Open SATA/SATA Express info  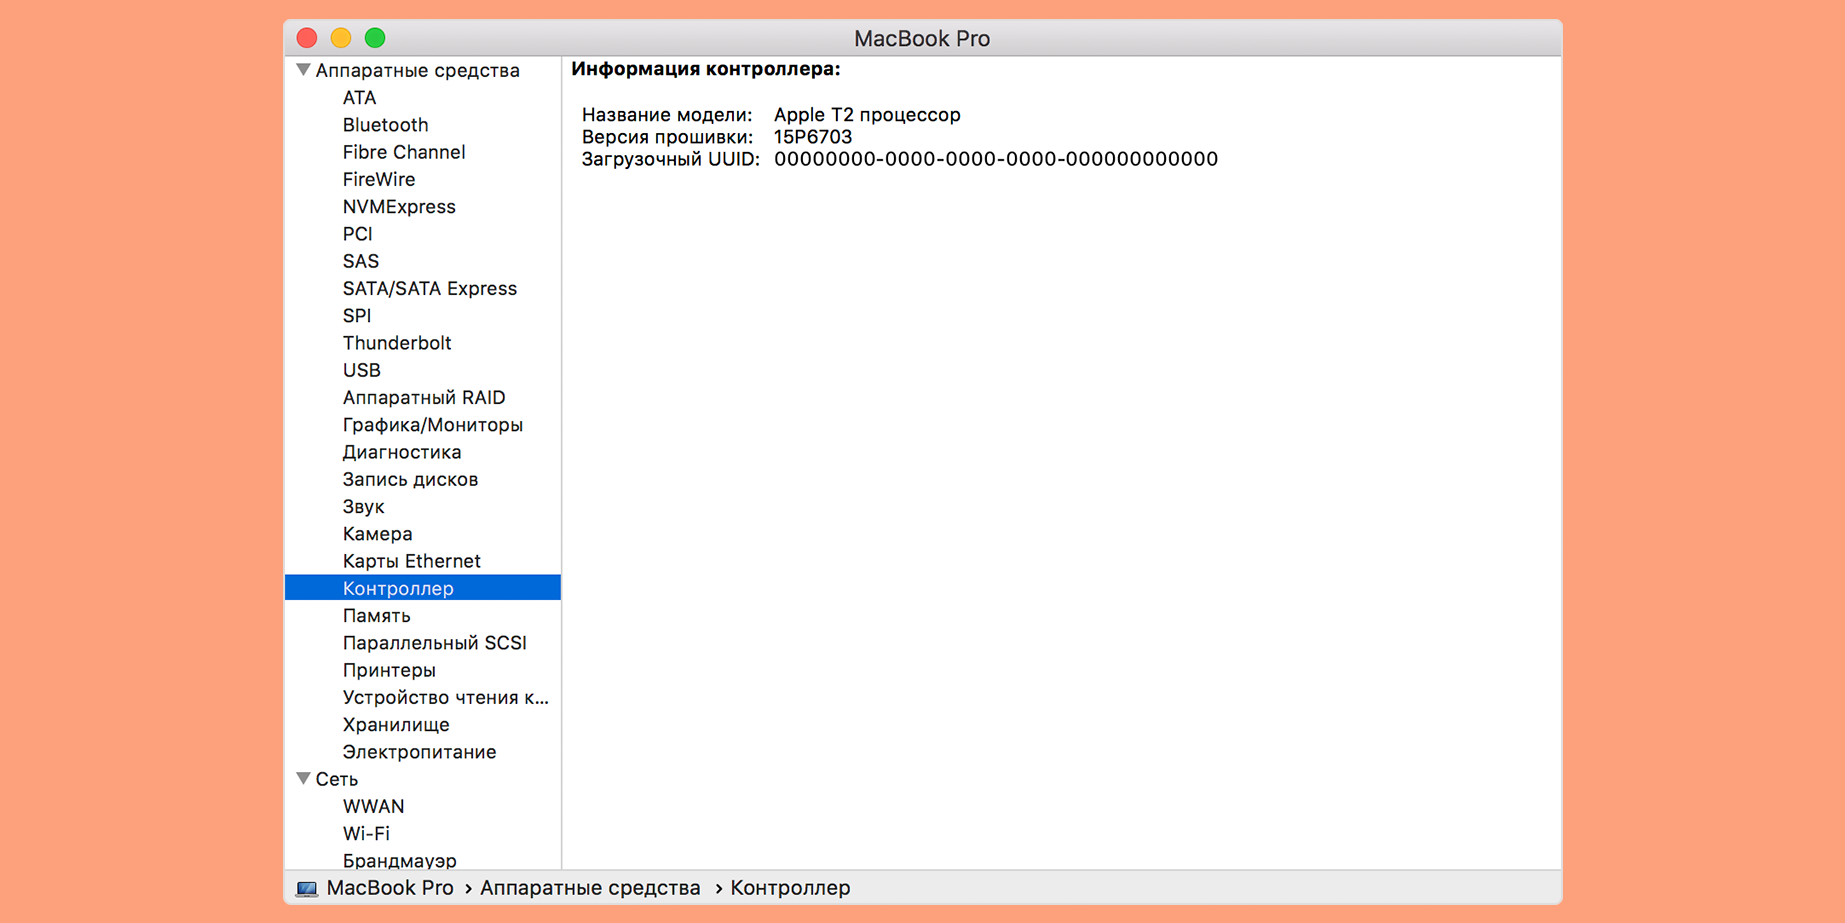click(x=429, y=288)
